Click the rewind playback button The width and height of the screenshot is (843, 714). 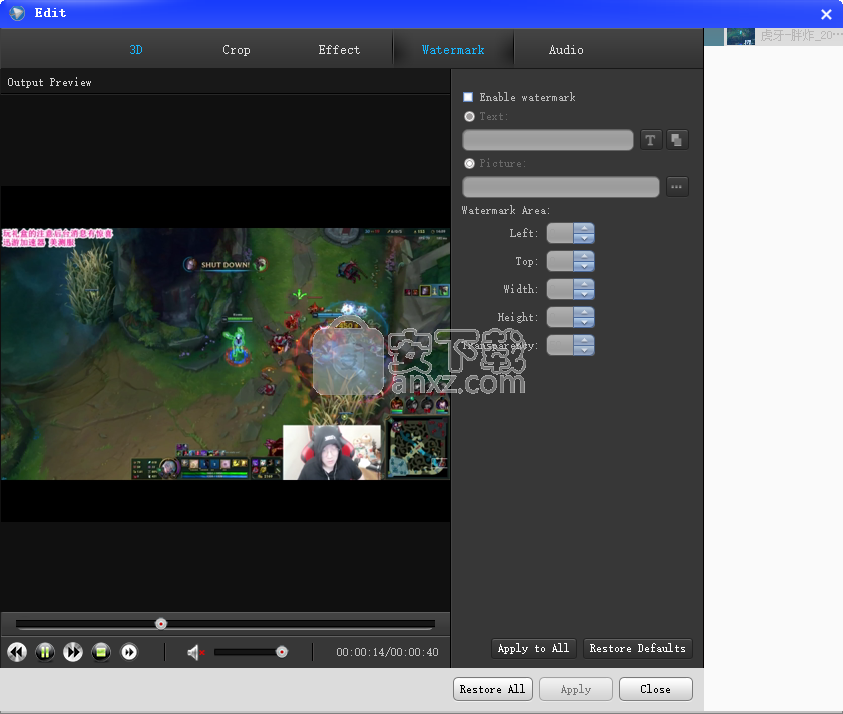click(x=17, y=652)
